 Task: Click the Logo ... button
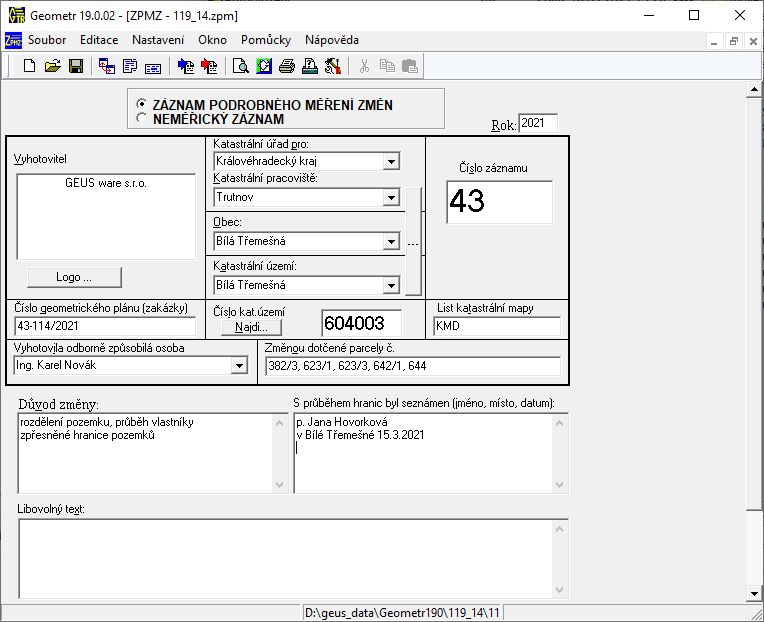(74, 277)
